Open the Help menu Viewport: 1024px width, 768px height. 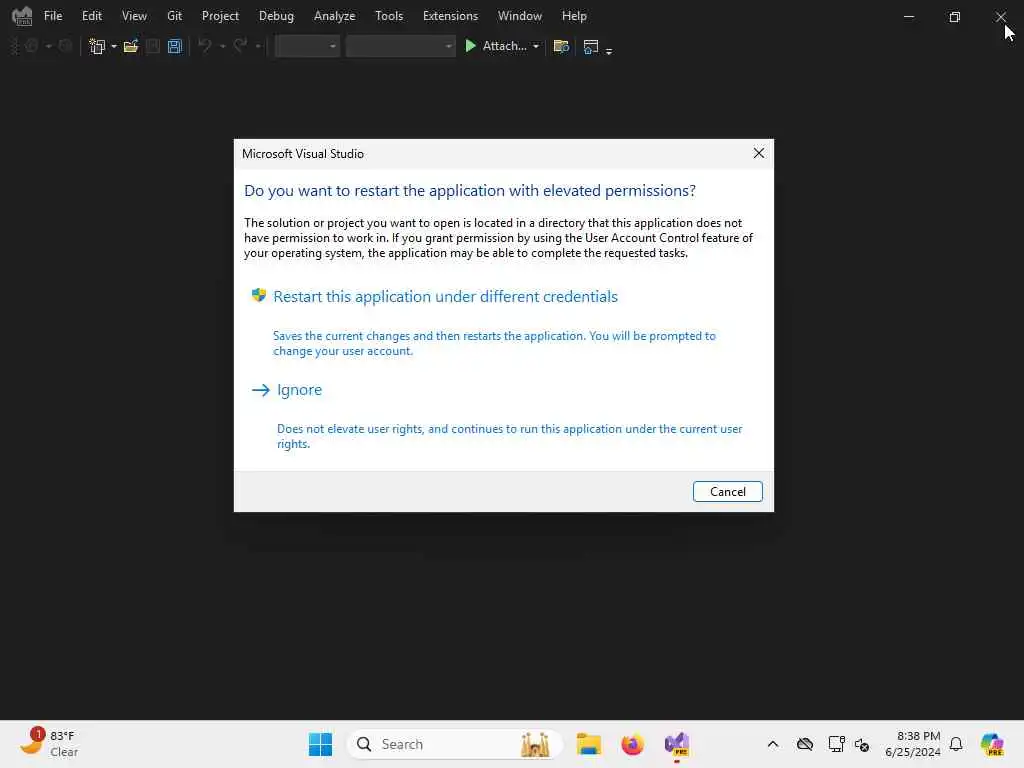click(x=574, y=16)
